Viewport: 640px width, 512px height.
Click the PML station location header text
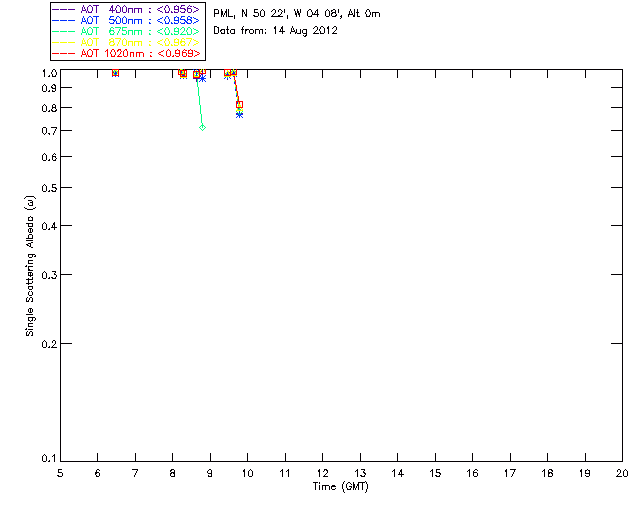click(297, 13)
